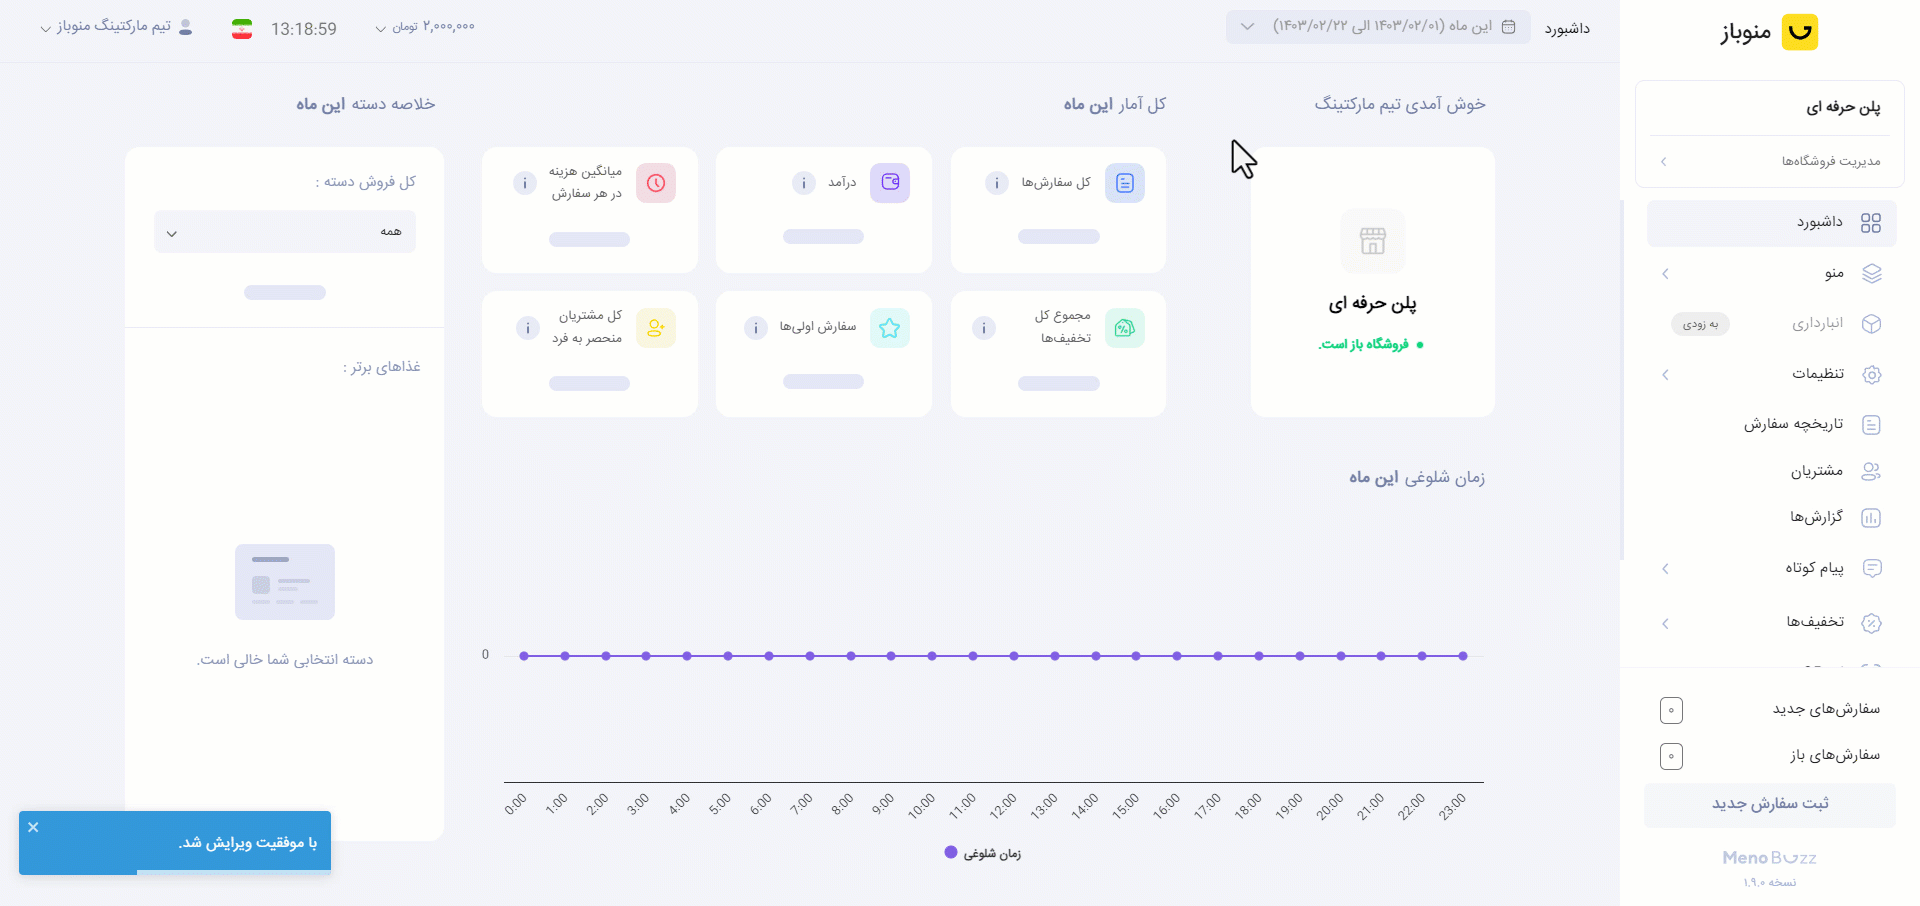Click info icon on سفارش اولی‌ها card
This screenshot has height=906, width=1920.
pos(756,328)
